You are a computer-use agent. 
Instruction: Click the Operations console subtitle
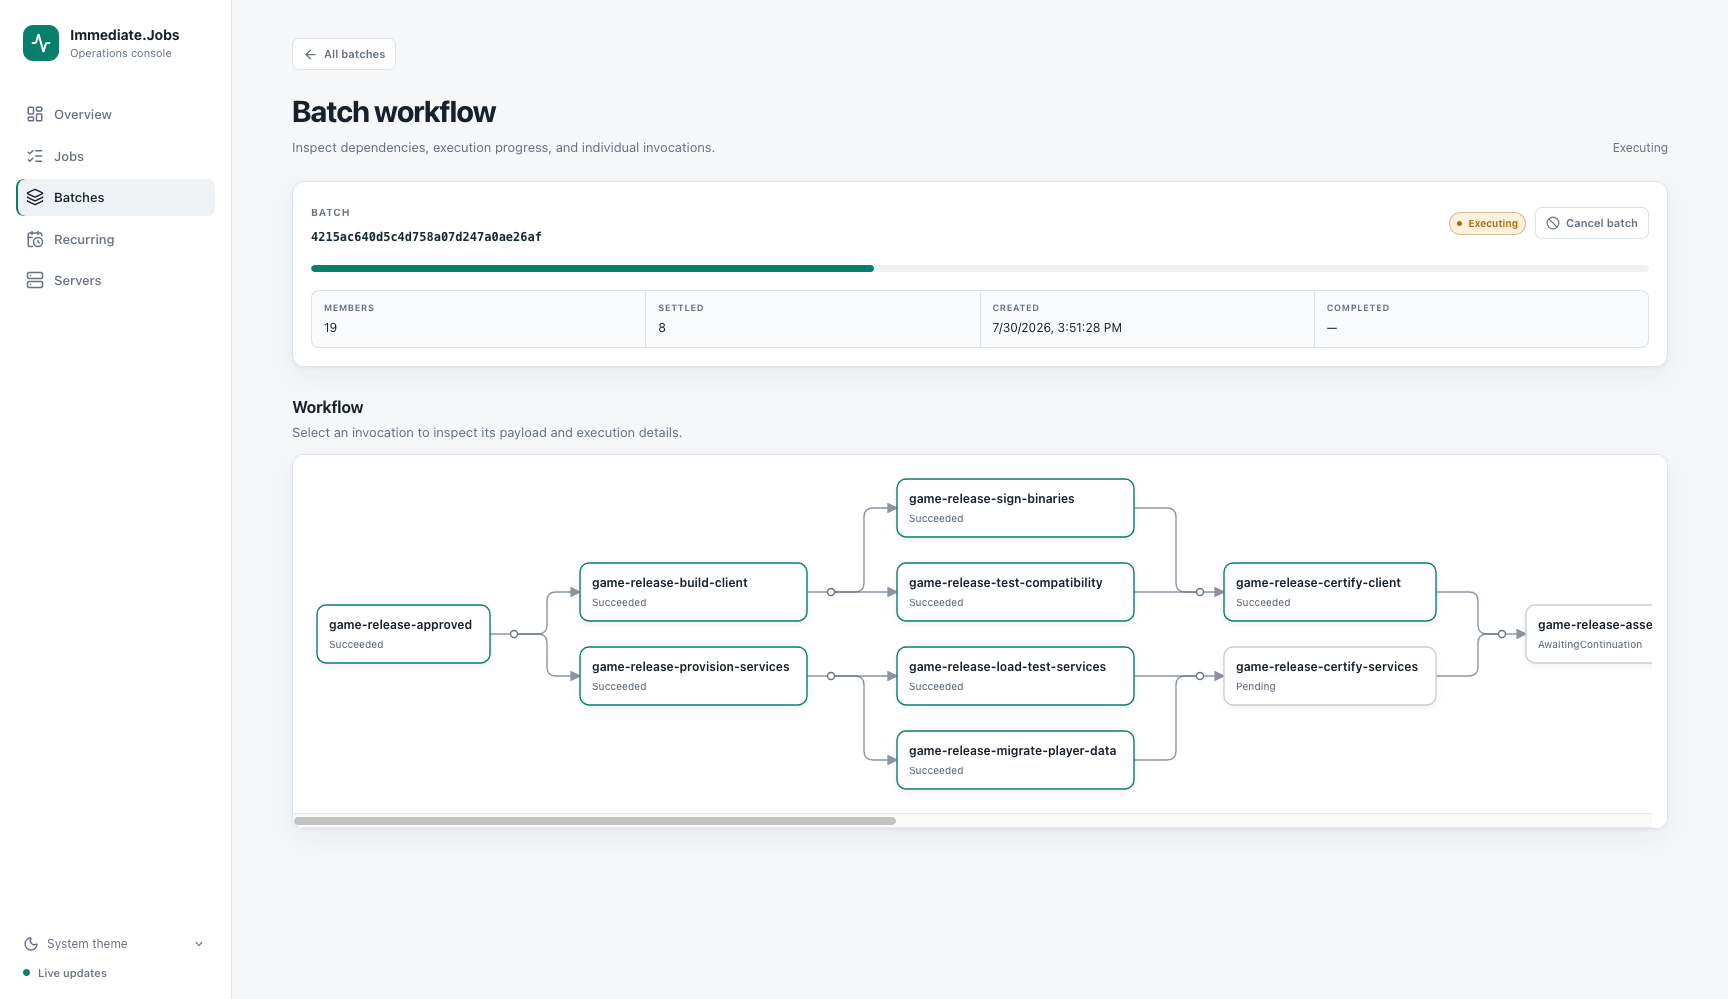tap(121, 54)
